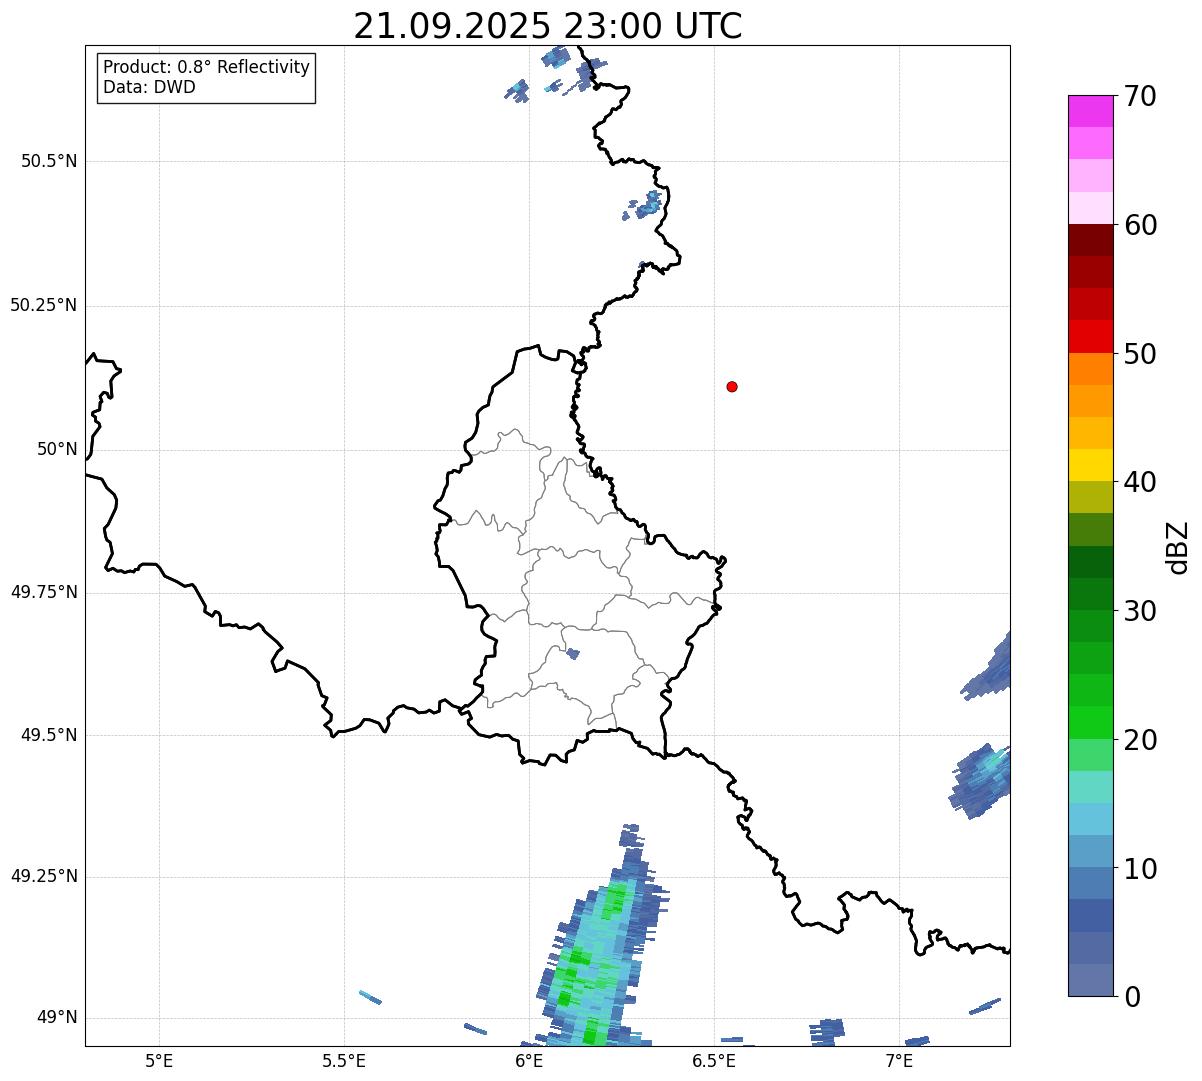
Task: Click the colorbar tick label '50'
Action: click(x=1140, y=354)
